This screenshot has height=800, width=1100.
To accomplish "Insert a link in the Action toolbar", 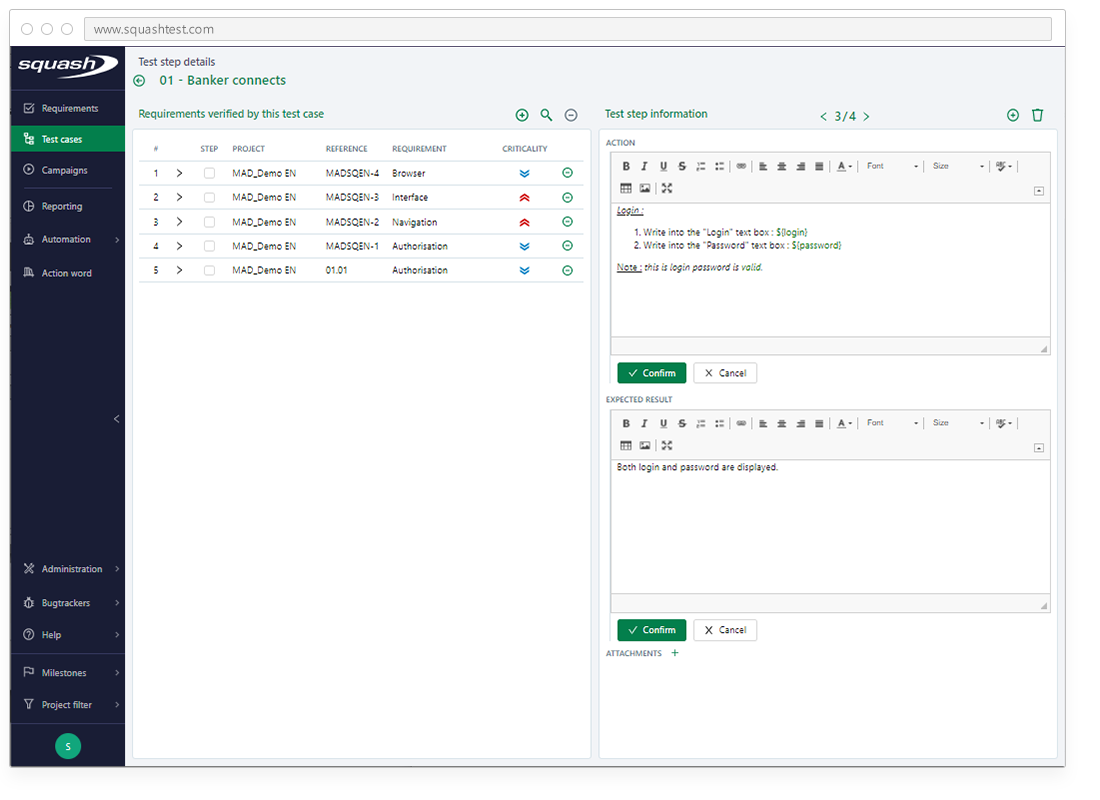I will pyautogui.click(x=740, y=166).
